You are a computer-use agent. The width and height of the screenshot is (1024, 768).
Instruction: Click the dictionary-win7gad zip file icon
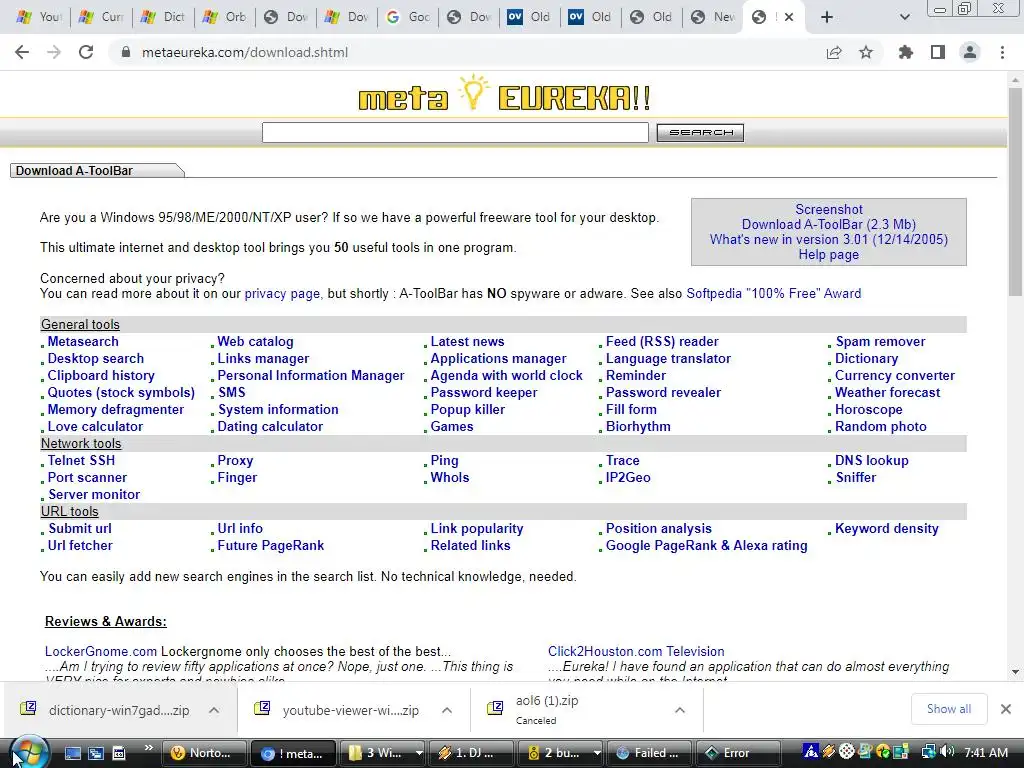point(28,709)
